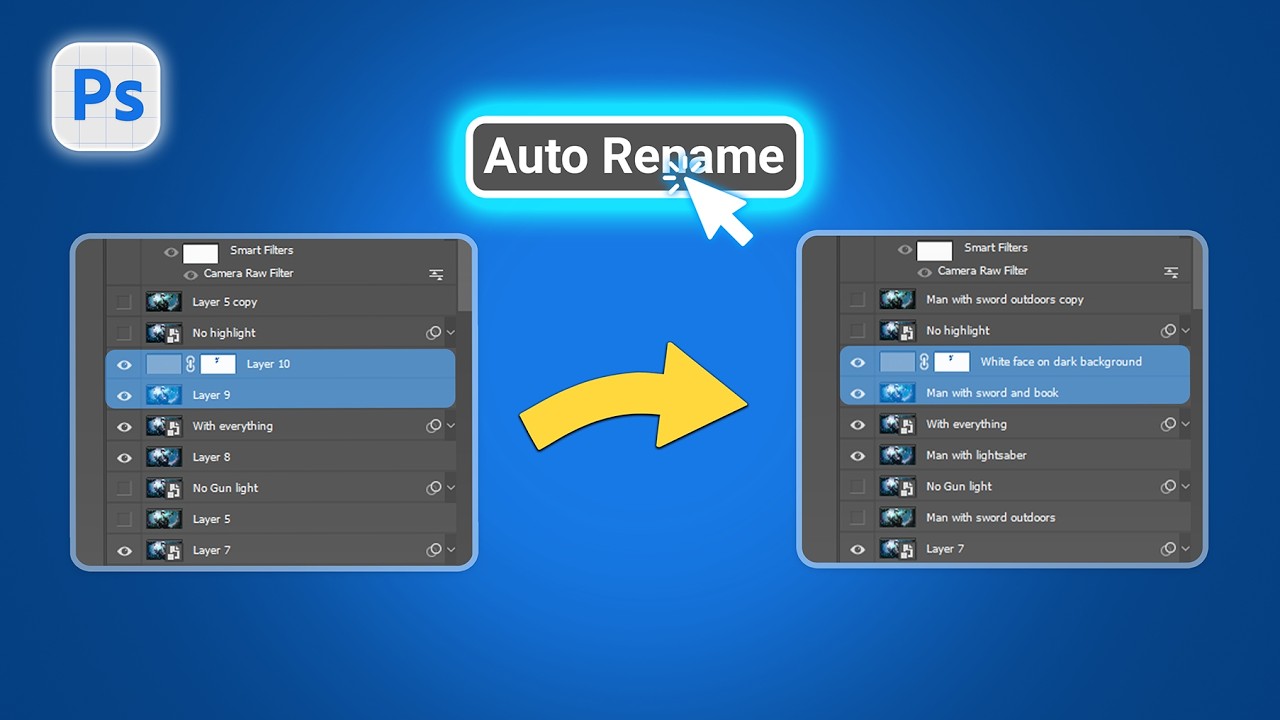The image size is (1280, 720).
Task: Click No Gun light smart filter indicator in right panel
Action: tap(1167, 486)
